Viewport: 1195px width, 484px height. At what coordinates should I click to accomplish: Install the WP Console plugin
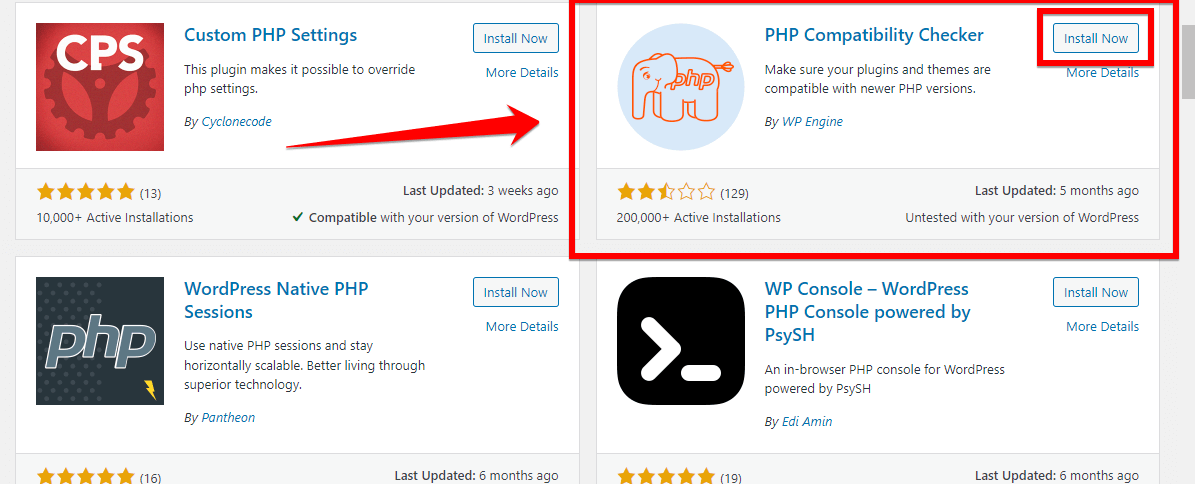tap(1095, 293)
